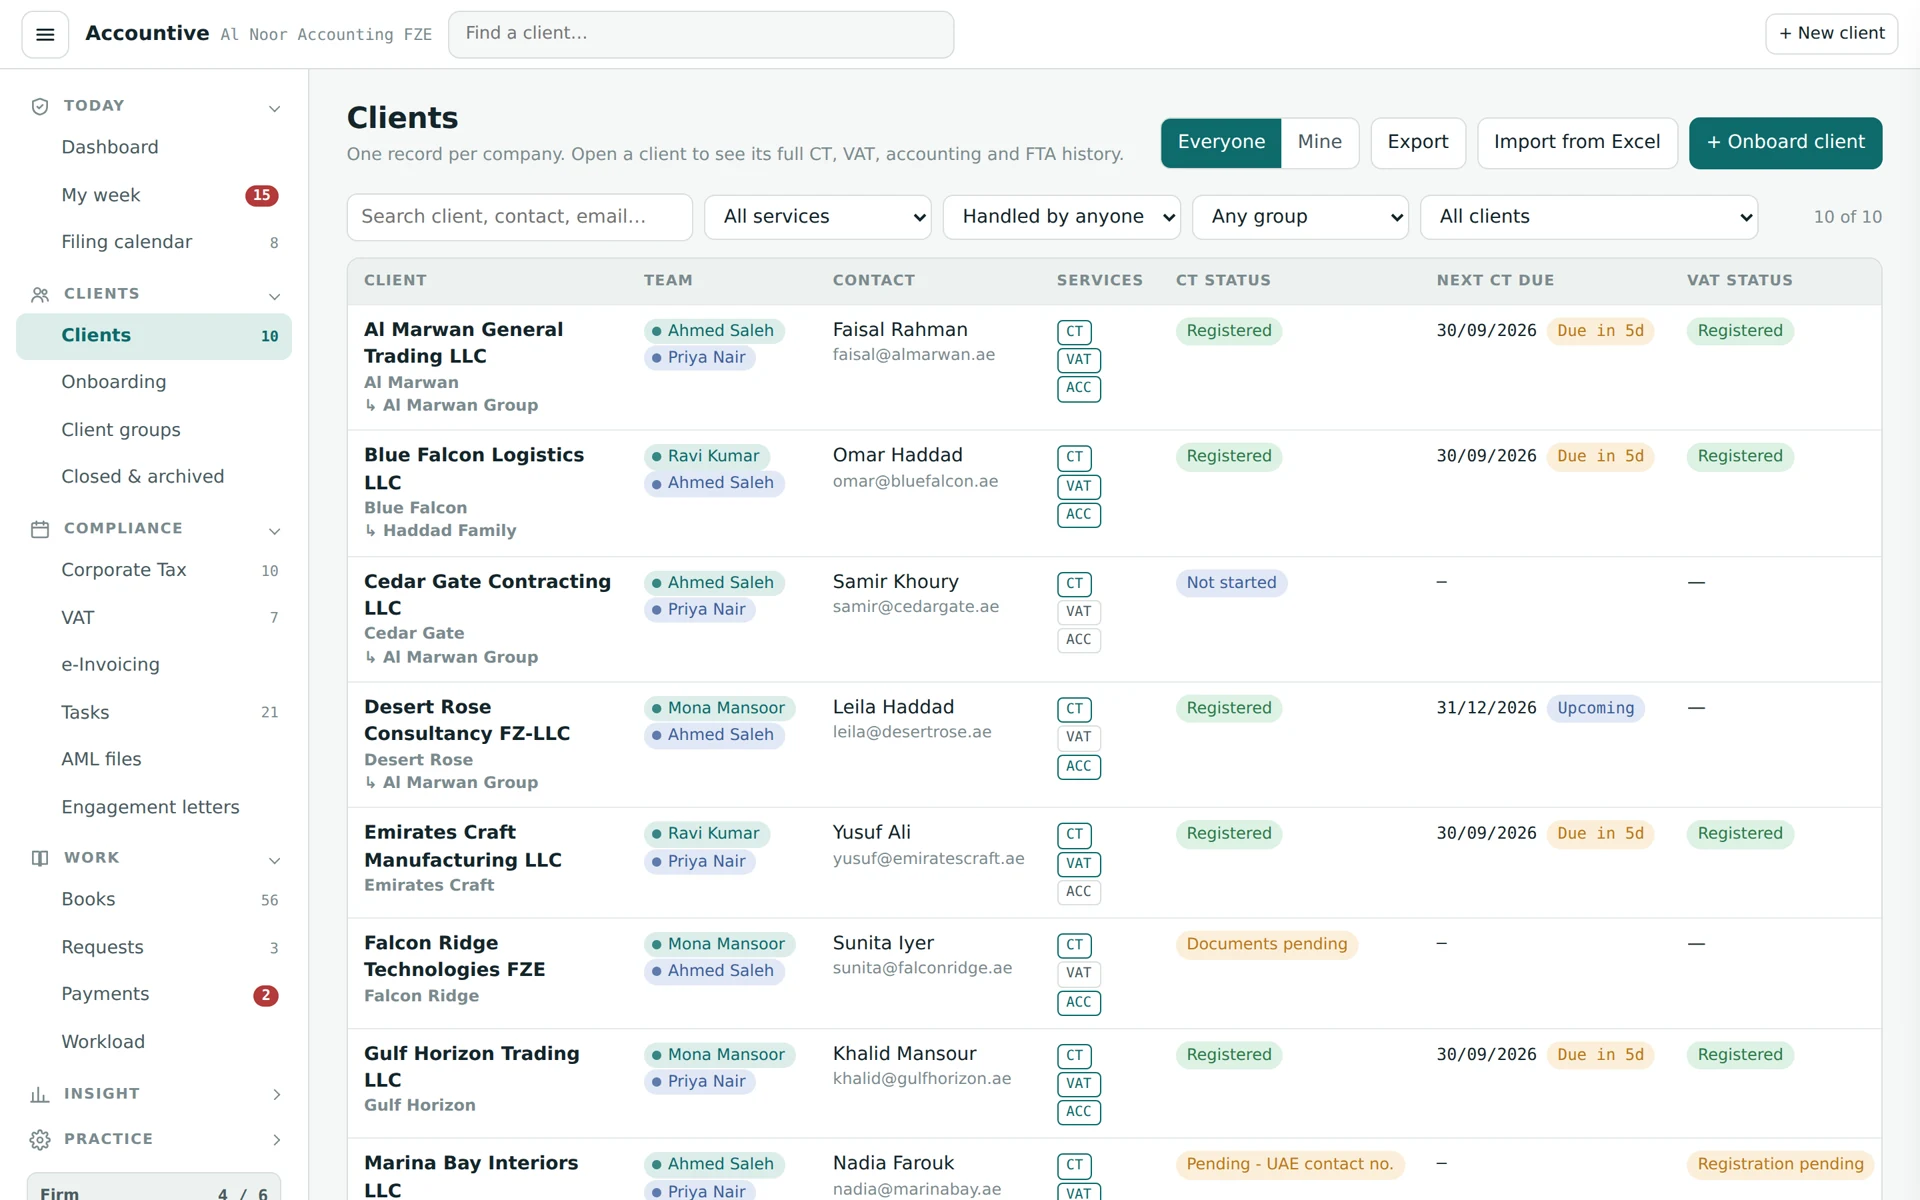Image resolution: width=1920 pixels, height=1200 pixels.
Task: Open the All services filter dropdown
Action: (818, 217)
